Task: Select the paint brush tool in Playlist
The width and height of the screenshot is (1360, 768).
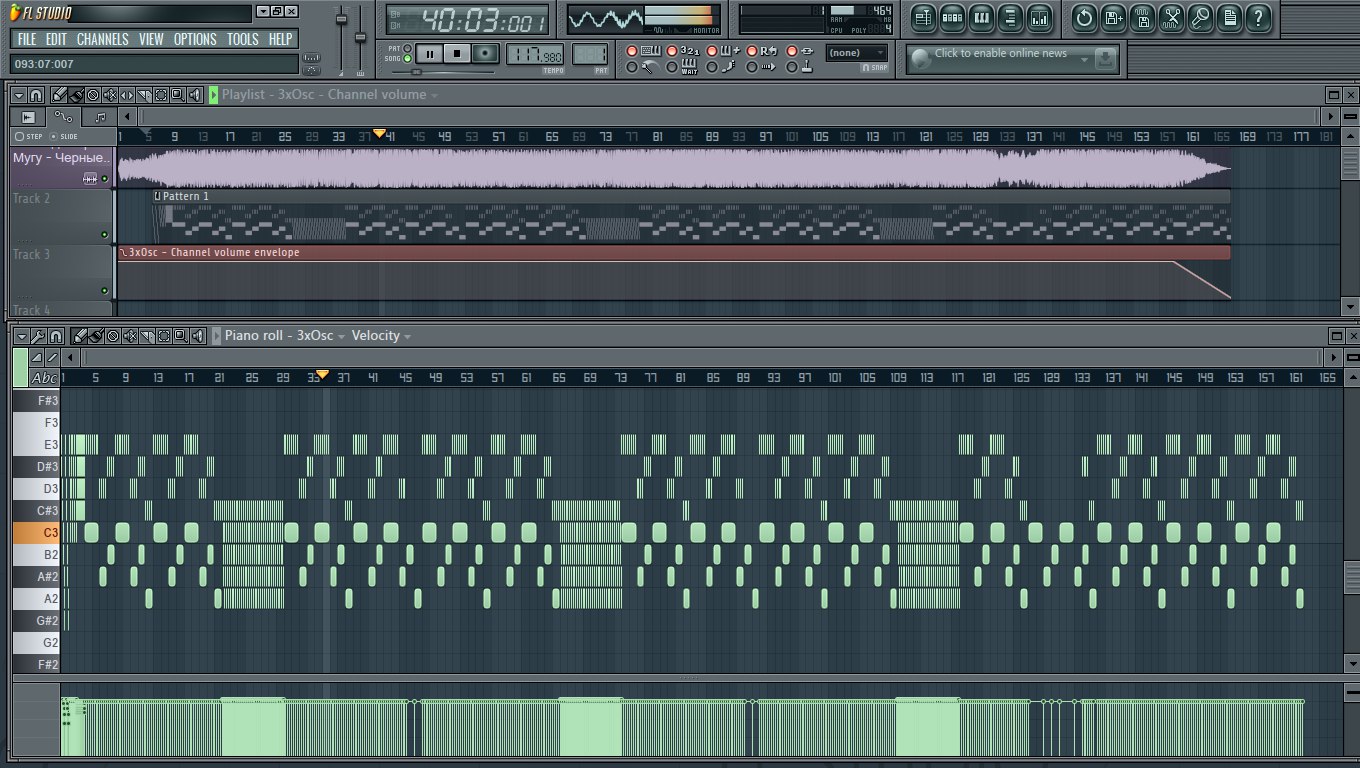Action: coord(76,95)
